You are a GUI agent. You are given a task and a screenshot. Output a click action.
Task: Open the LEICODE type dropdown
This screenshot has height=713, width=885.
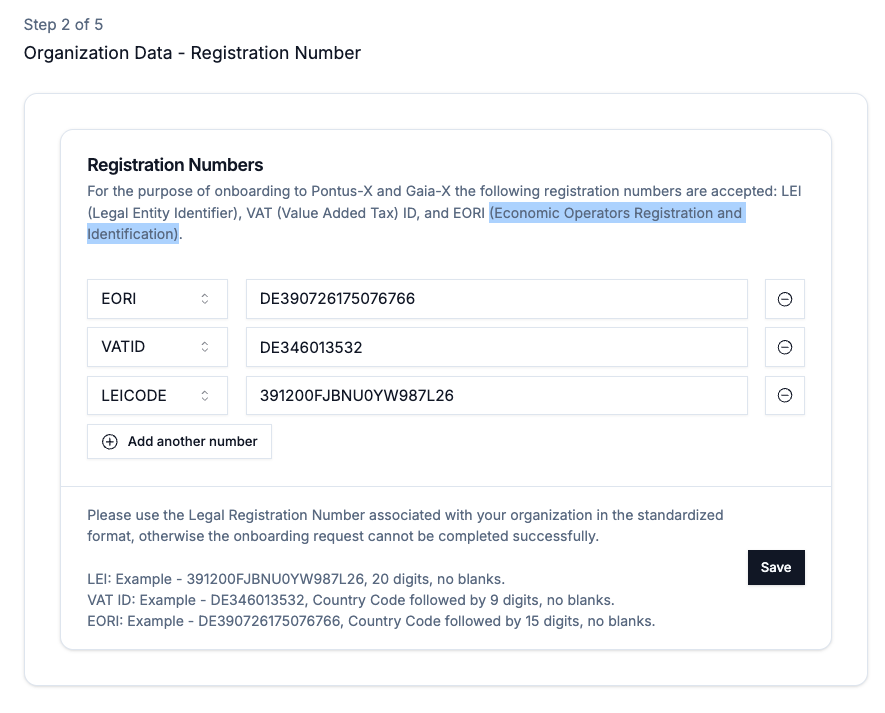[x=157, y=395]
